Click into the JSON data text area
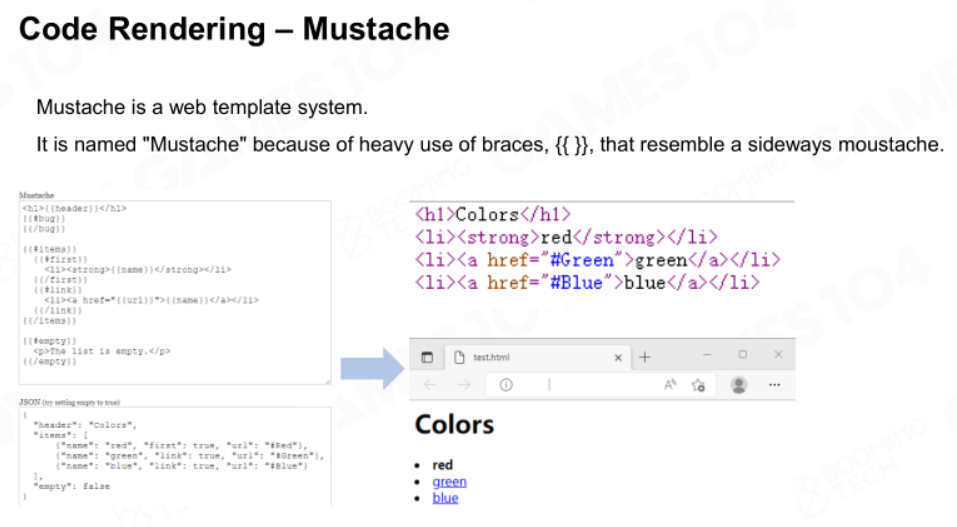 175,456
